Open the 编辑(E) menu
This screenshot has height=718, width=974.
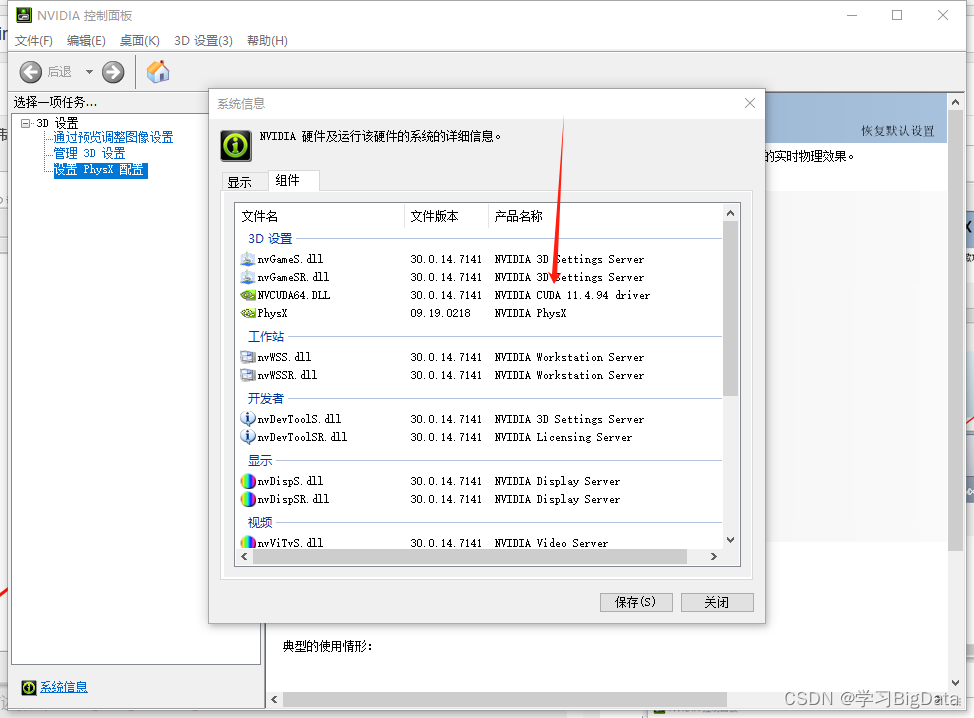(86, 40)
